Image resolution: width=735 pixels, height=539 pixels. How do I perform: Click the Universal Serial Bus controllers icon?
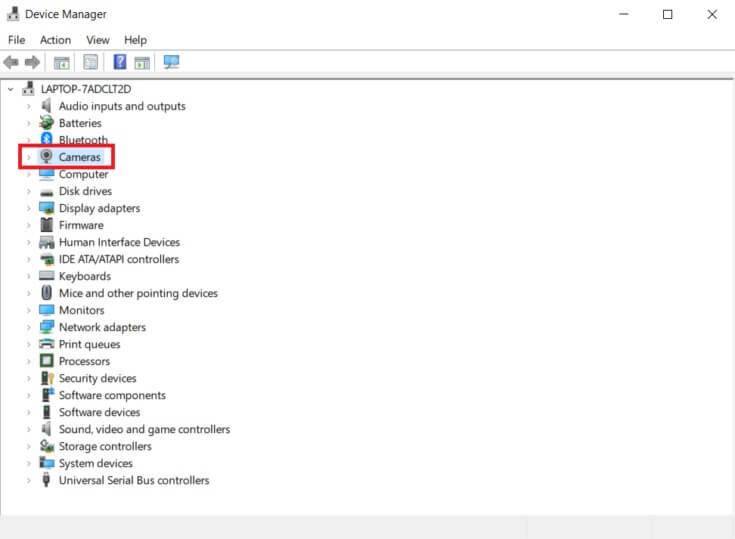[46, 480]
